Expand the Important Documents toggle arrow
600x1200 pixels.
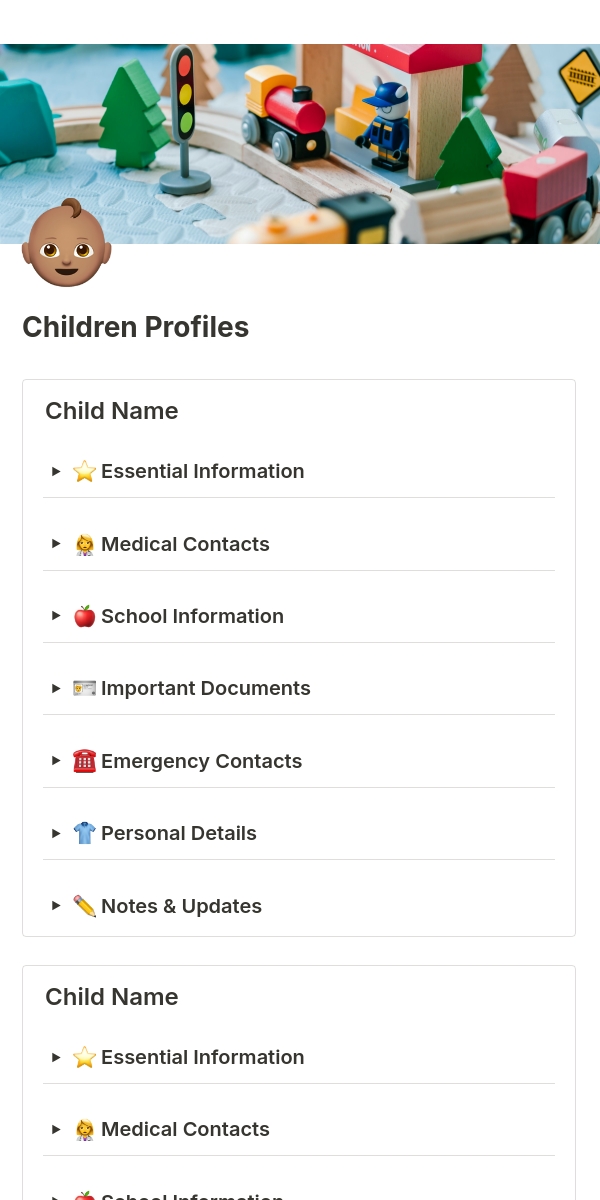coord(56,688)
